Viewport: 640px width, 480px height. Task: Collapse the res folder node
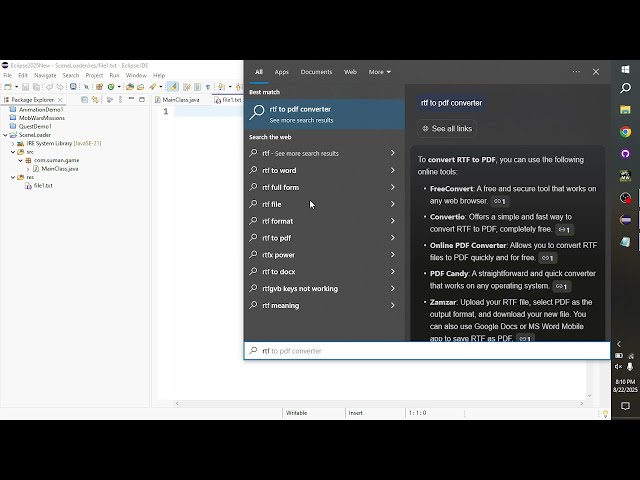(13, 177)
